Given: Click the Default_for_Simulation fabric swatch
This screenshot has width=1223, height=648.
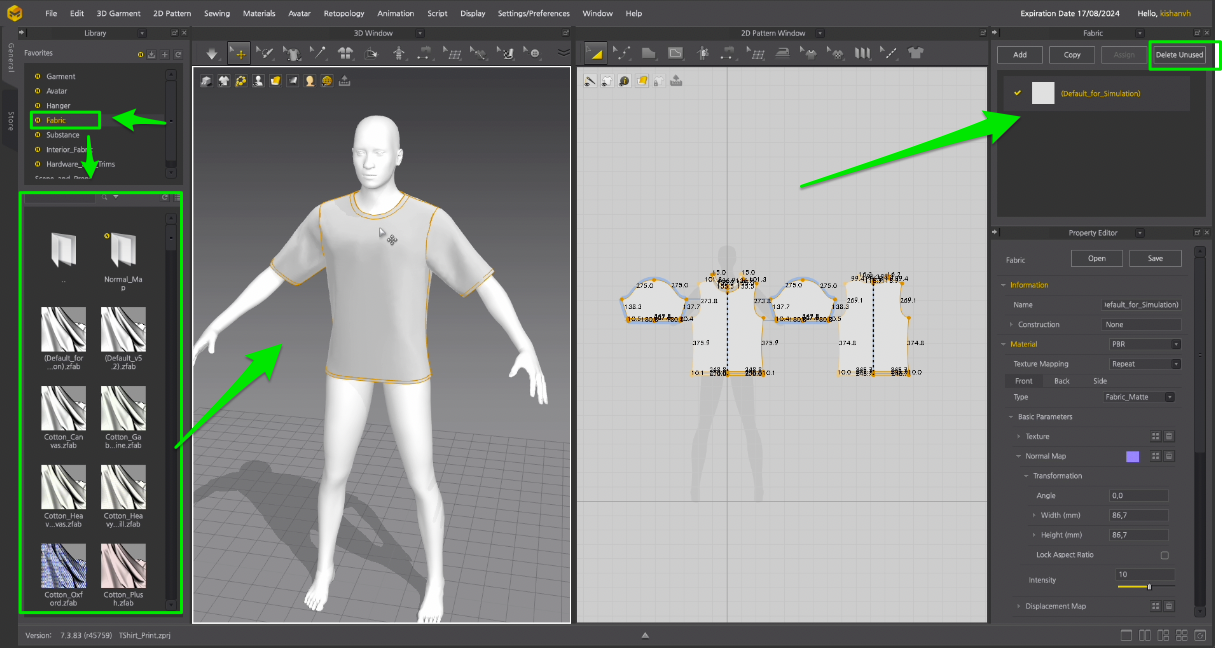Looking at the screenshot, I should 1043,93.
